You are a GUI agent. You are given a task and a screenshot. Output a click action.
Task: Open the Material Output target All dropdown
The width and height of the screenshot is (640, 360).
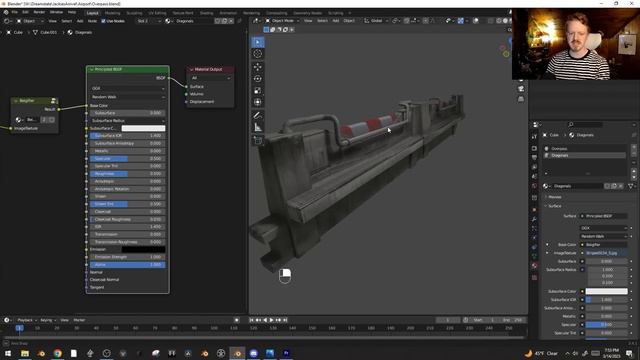pyautogui.click(x=211, y=78)
